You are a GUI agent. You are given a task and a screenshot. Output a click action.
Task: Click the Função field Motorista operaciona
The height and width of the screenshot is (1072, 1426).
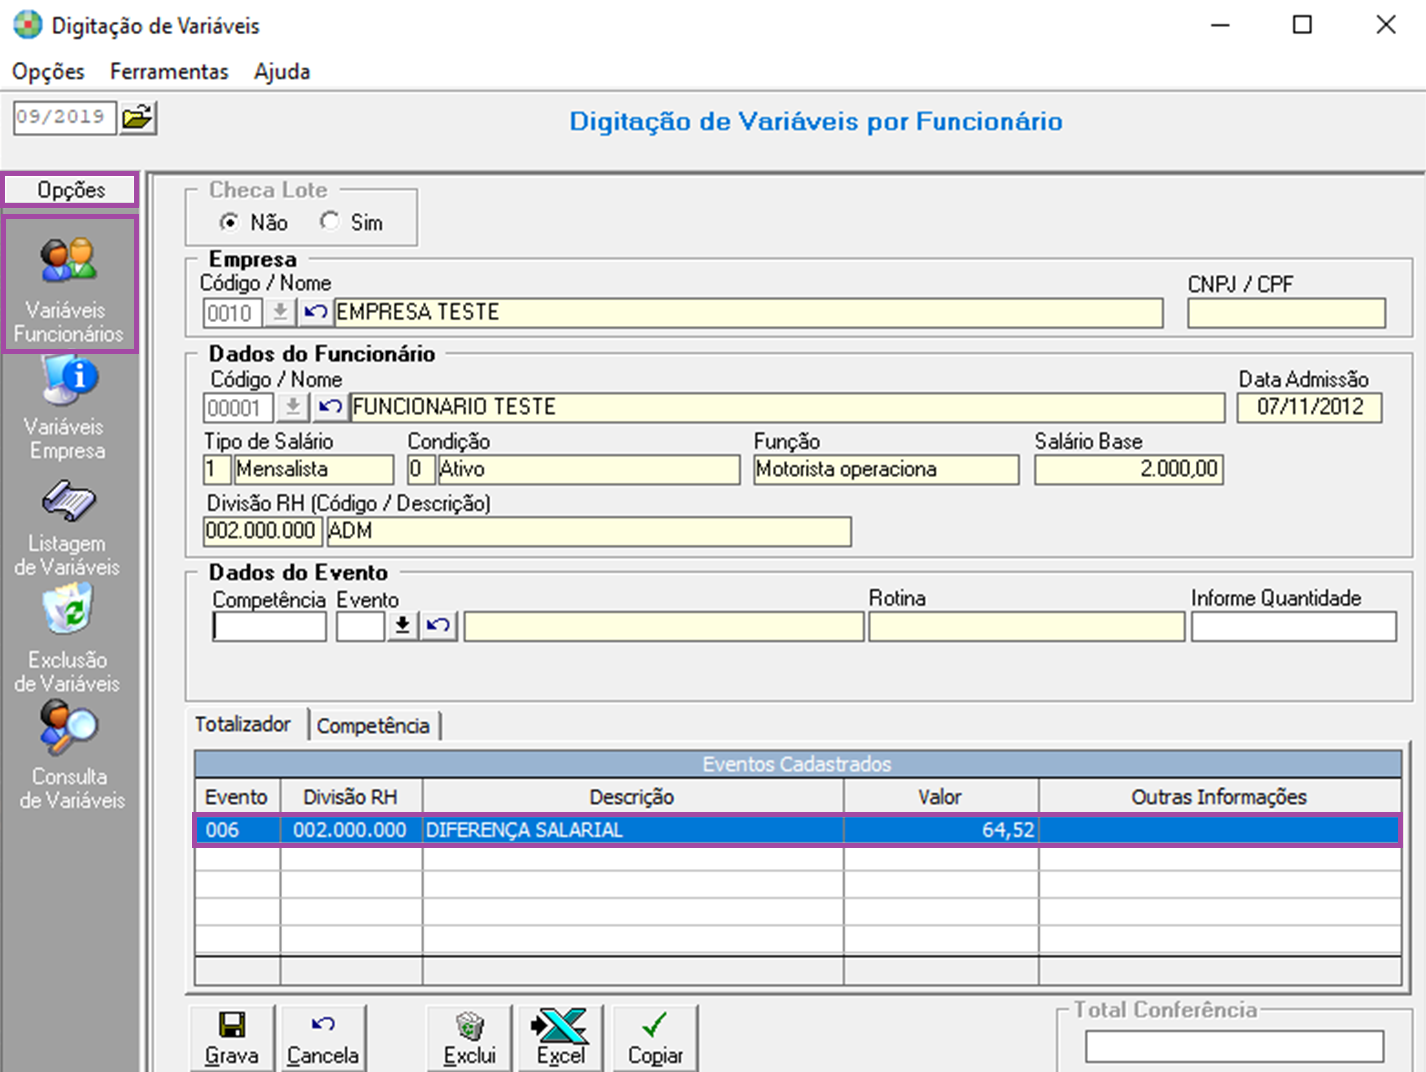coord(886,469)
